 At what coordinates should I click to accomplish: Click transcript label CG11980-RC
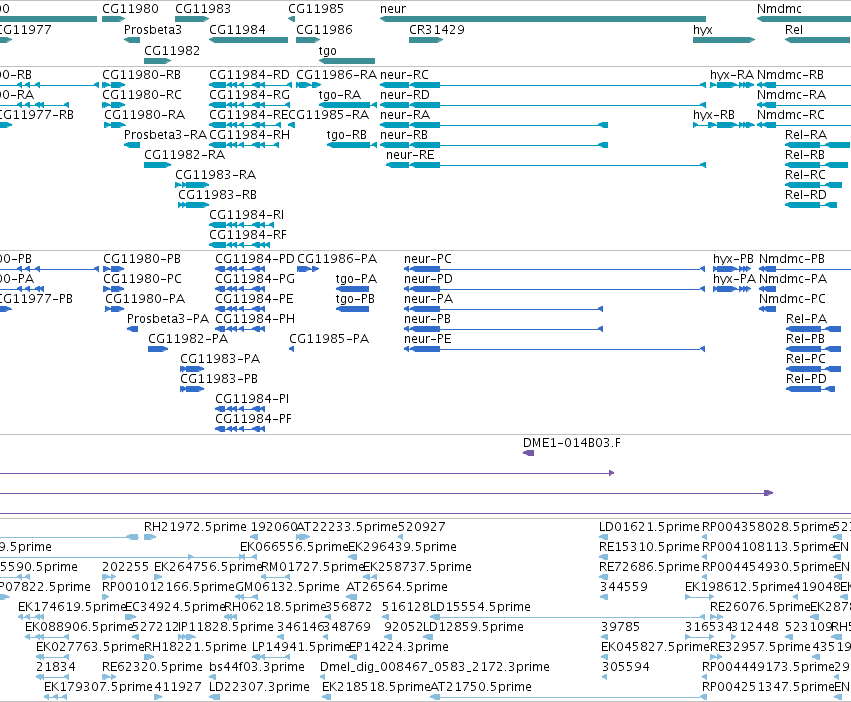(x=142, y=95)
